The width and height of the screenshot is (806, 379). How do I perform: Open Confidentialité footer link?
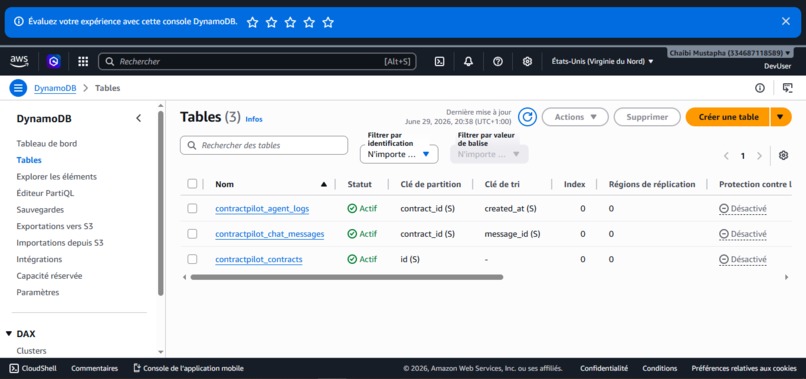604,368
